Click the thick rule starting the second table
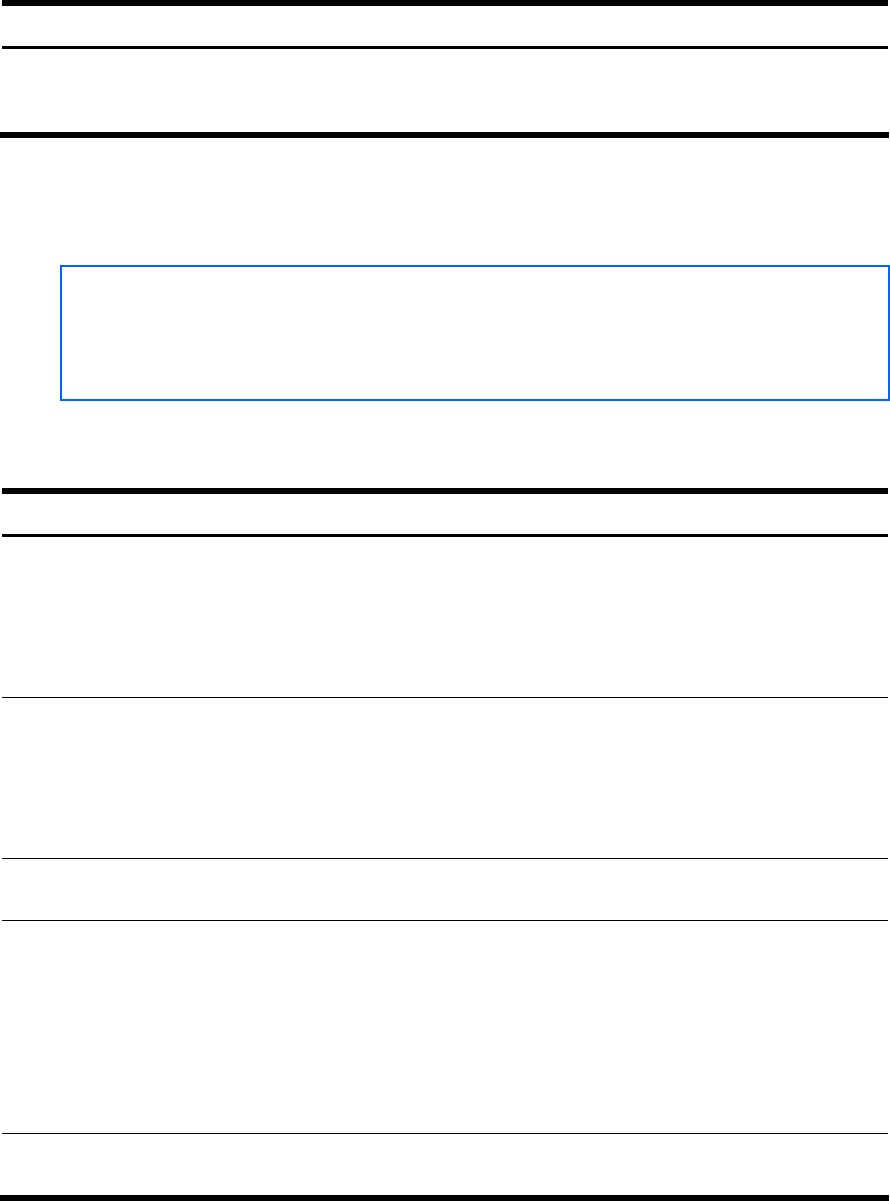Image resolution: width=890 pixels, height=1201 pixels. point(445,491)
